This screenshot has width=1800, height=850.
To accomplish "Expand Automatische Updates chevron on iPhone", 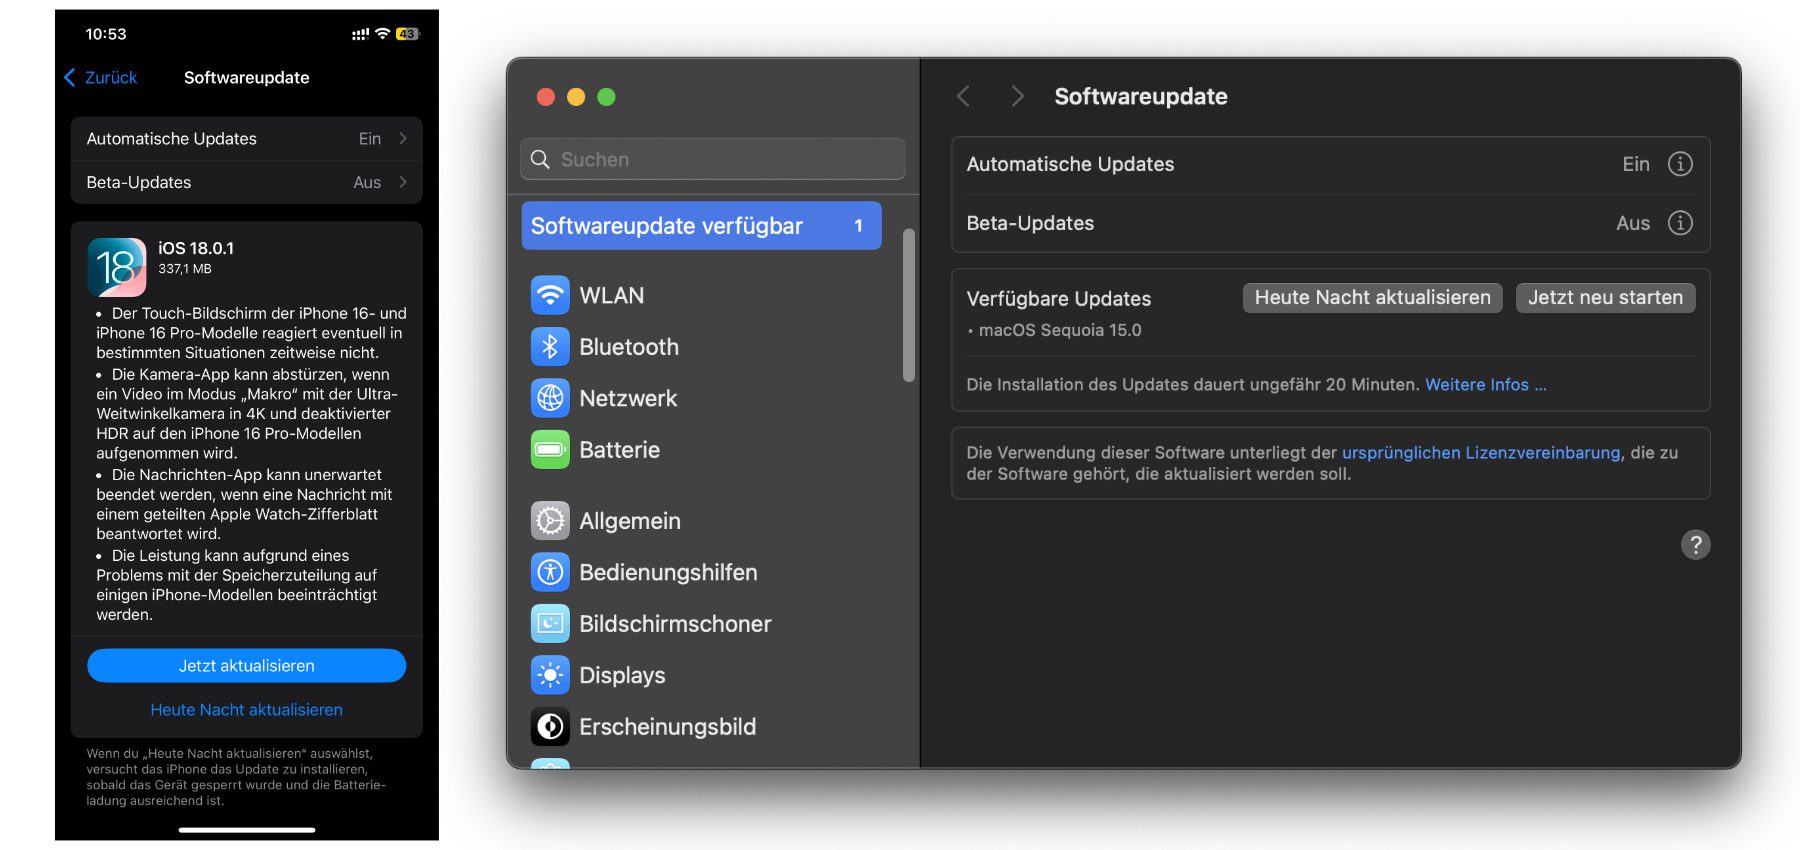I will 403,139.
